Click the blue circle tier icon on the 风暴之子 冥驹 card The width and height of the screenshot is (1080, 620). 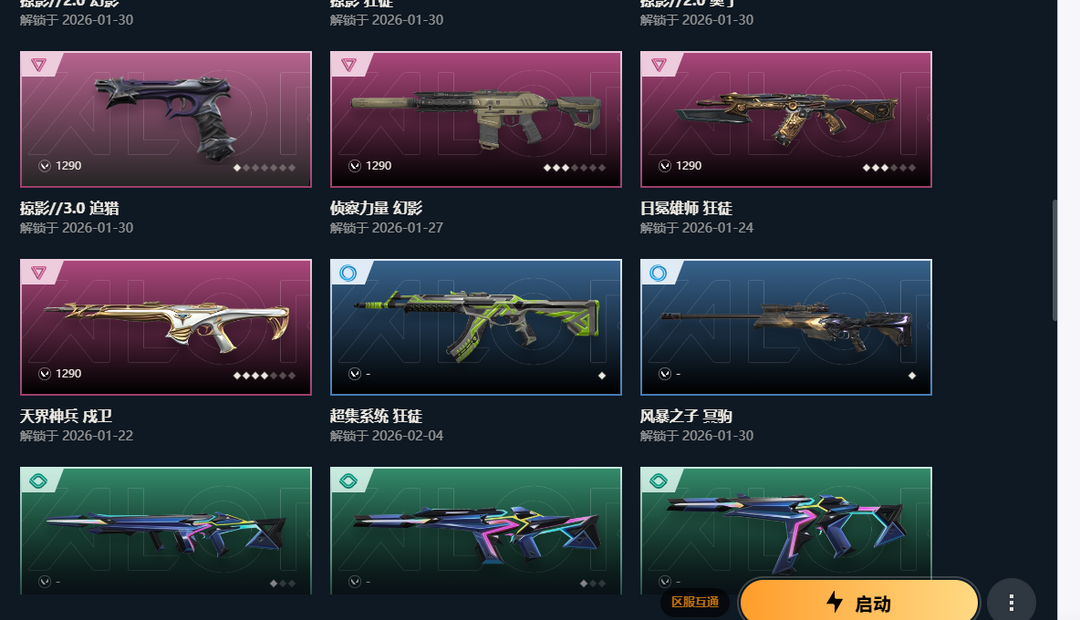tap(658, 273)
